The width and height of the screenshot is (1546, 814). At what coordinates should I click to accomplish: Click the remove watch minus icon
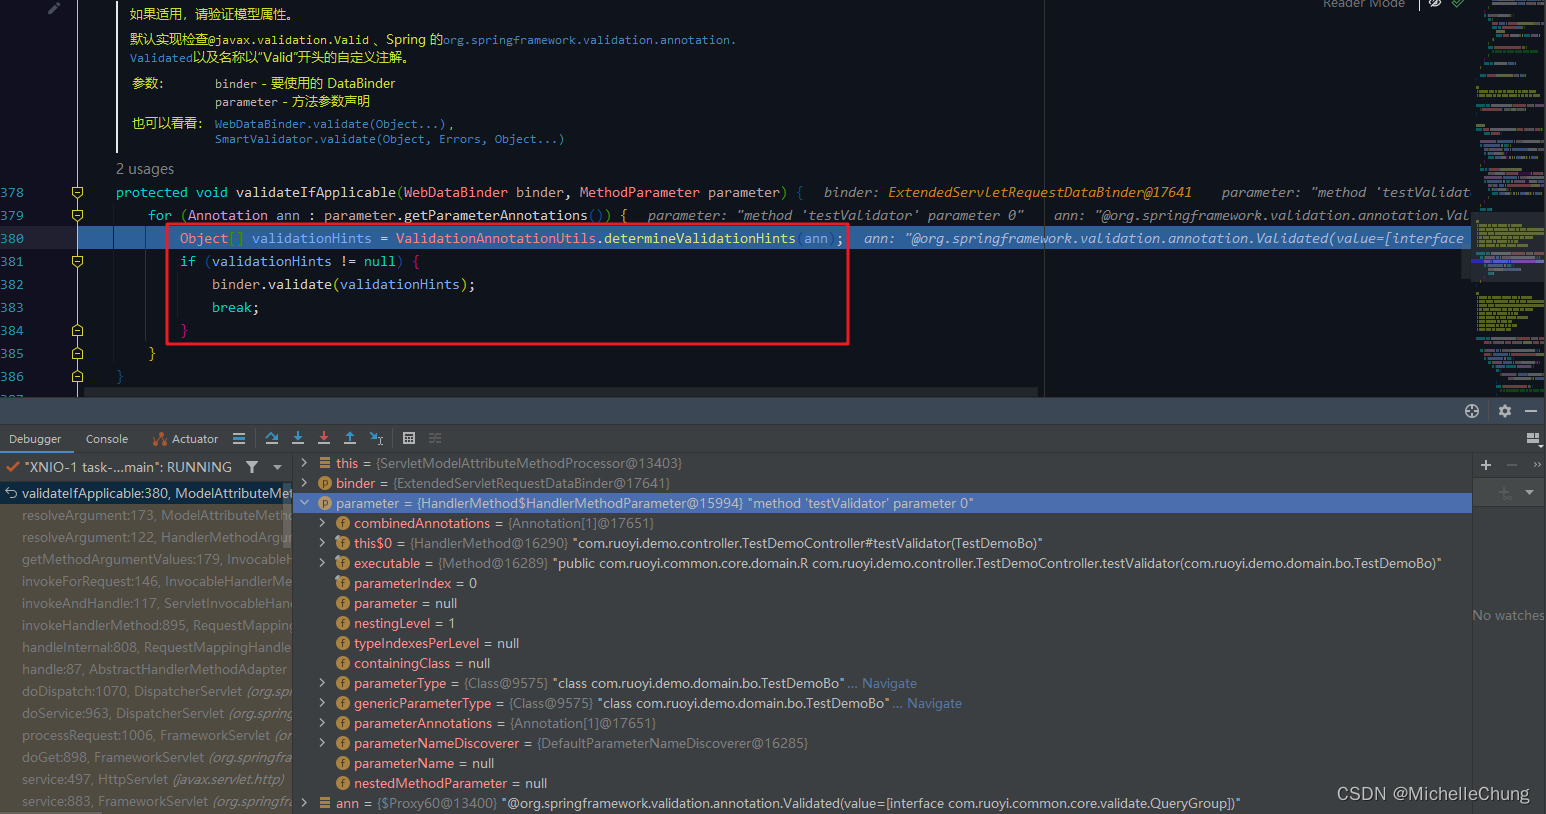(x=1512, y=465)
